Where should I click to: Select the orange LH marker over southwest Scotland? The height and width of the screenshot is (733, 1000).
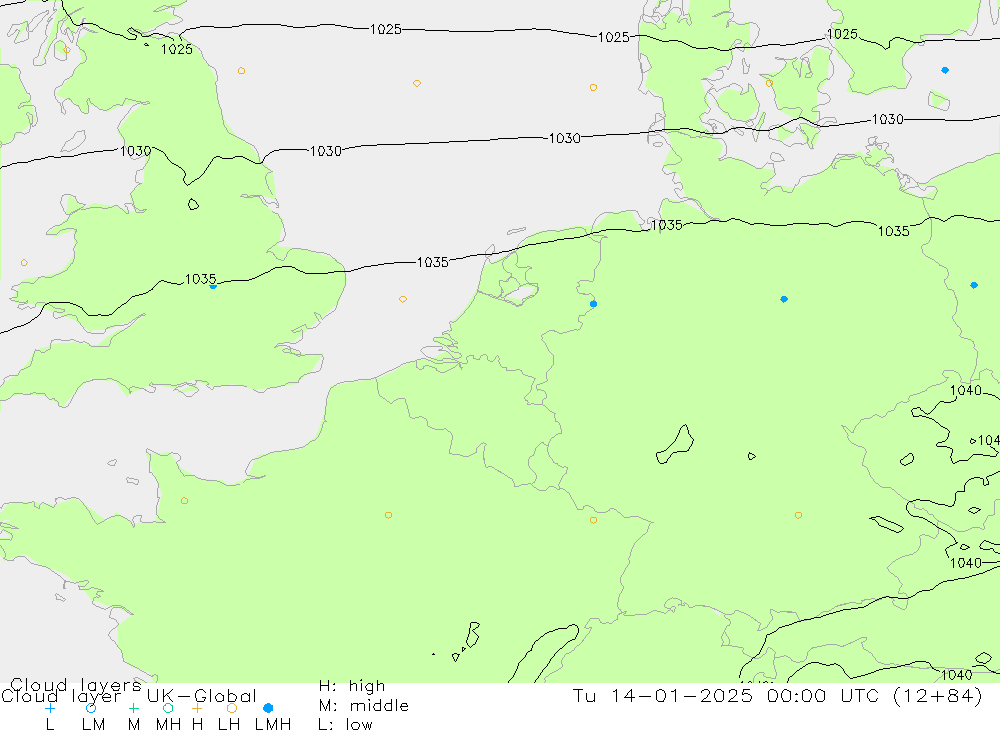pyautogui.click(x=67, y=50)
